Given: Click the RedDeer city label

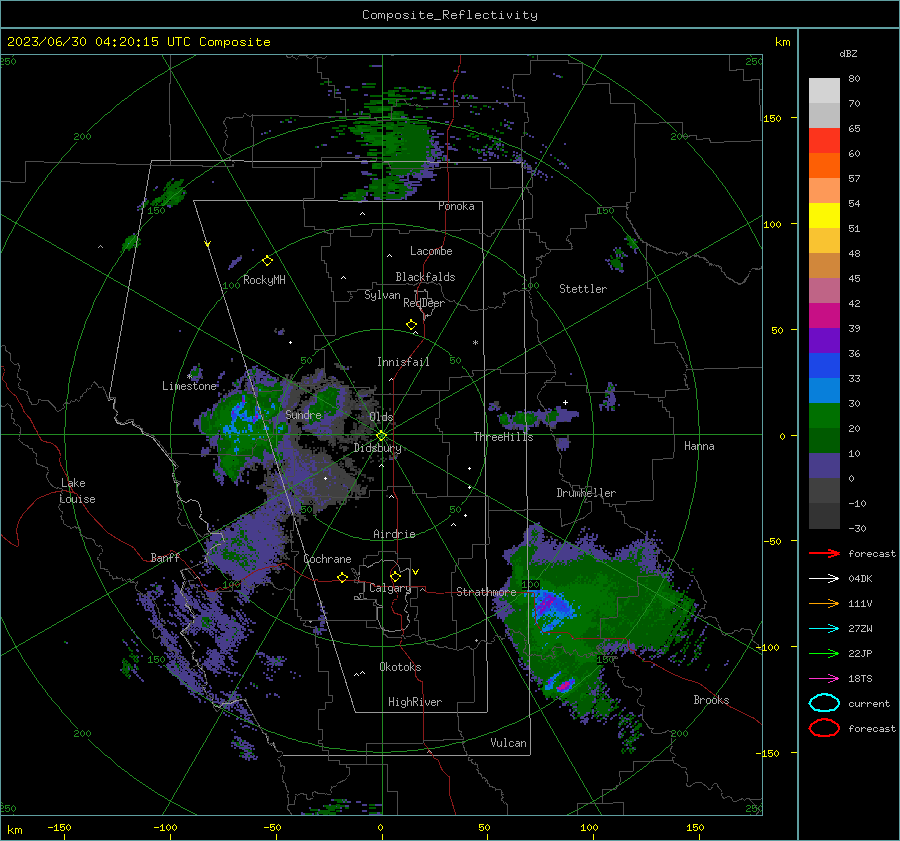Looking at the screenshot, I should [x=424, y=303].
